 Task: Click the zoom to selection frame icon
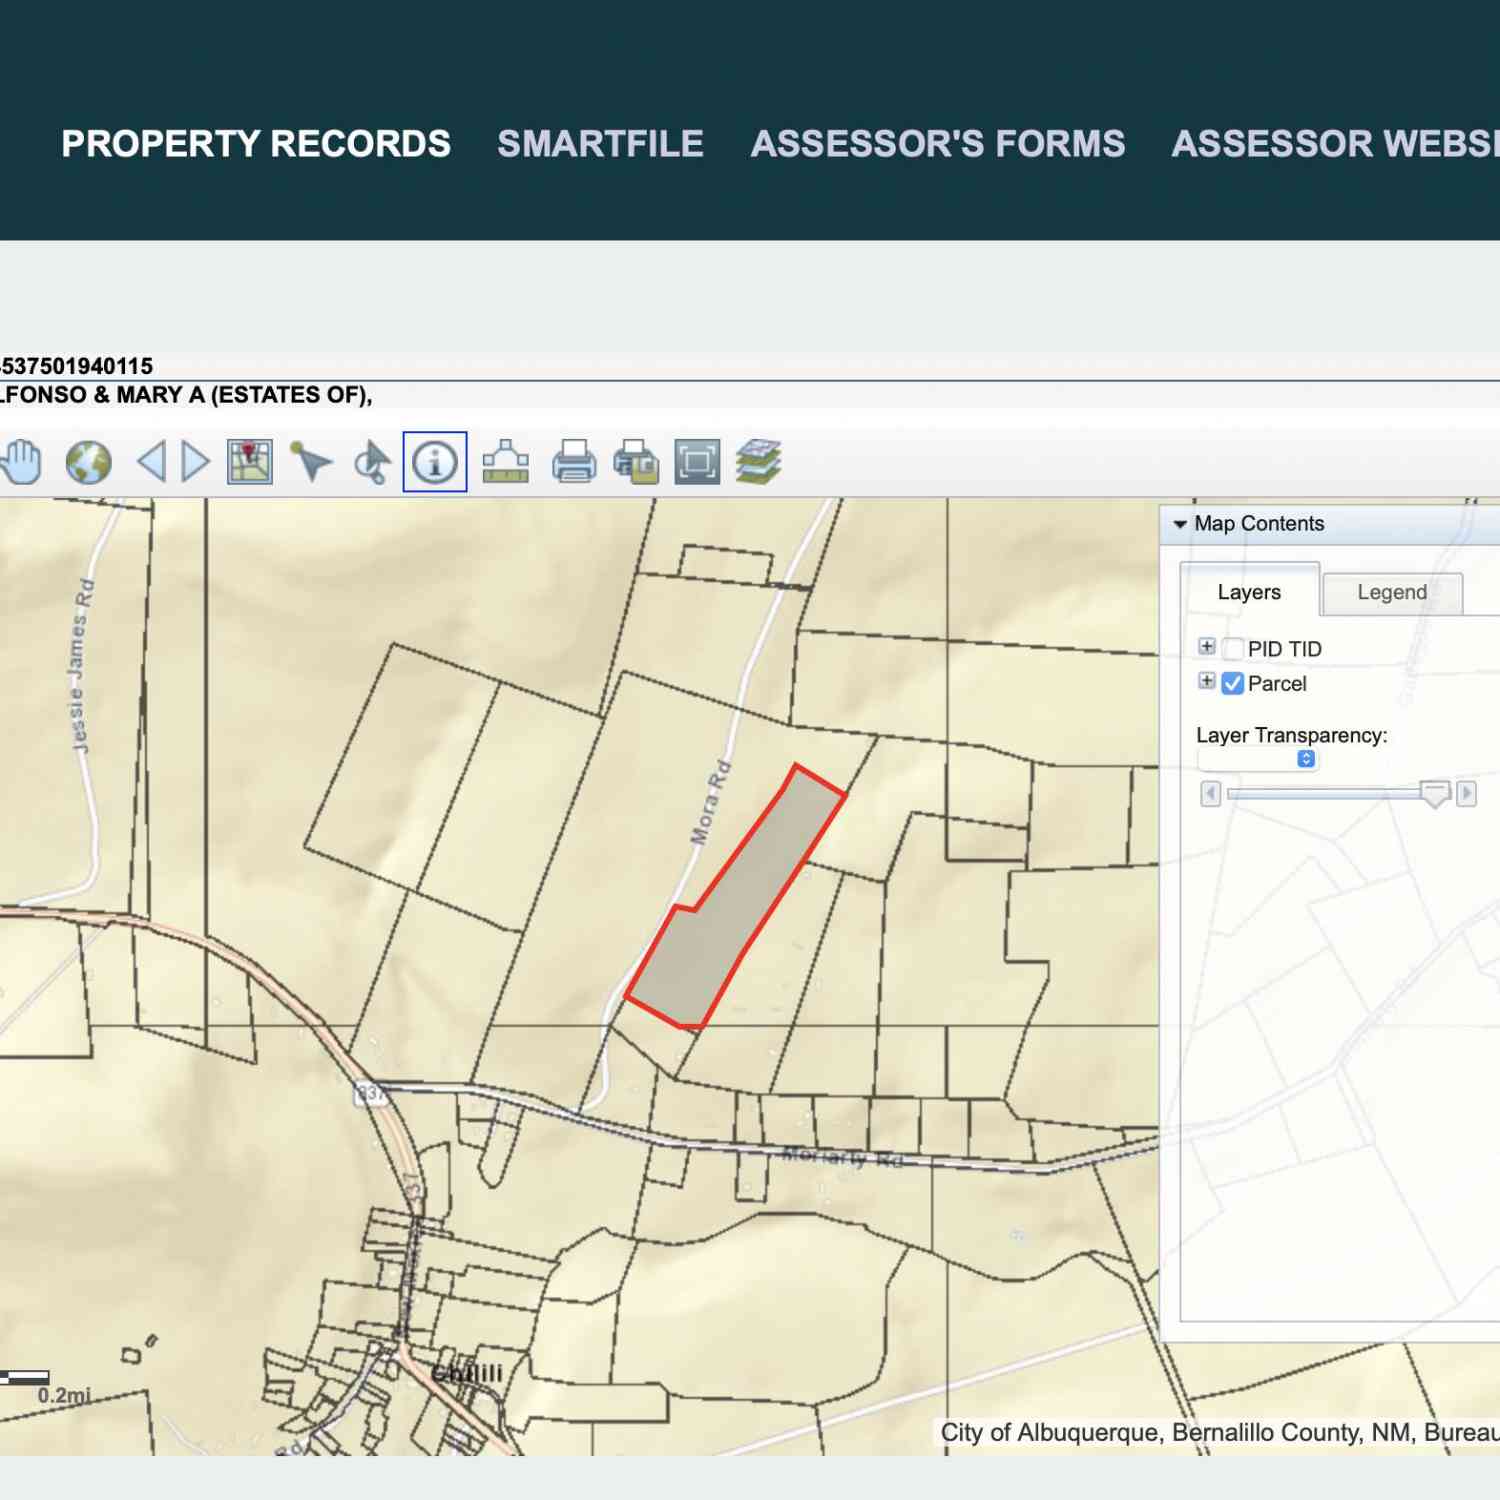pyautogui.click(x=697, y=462)
